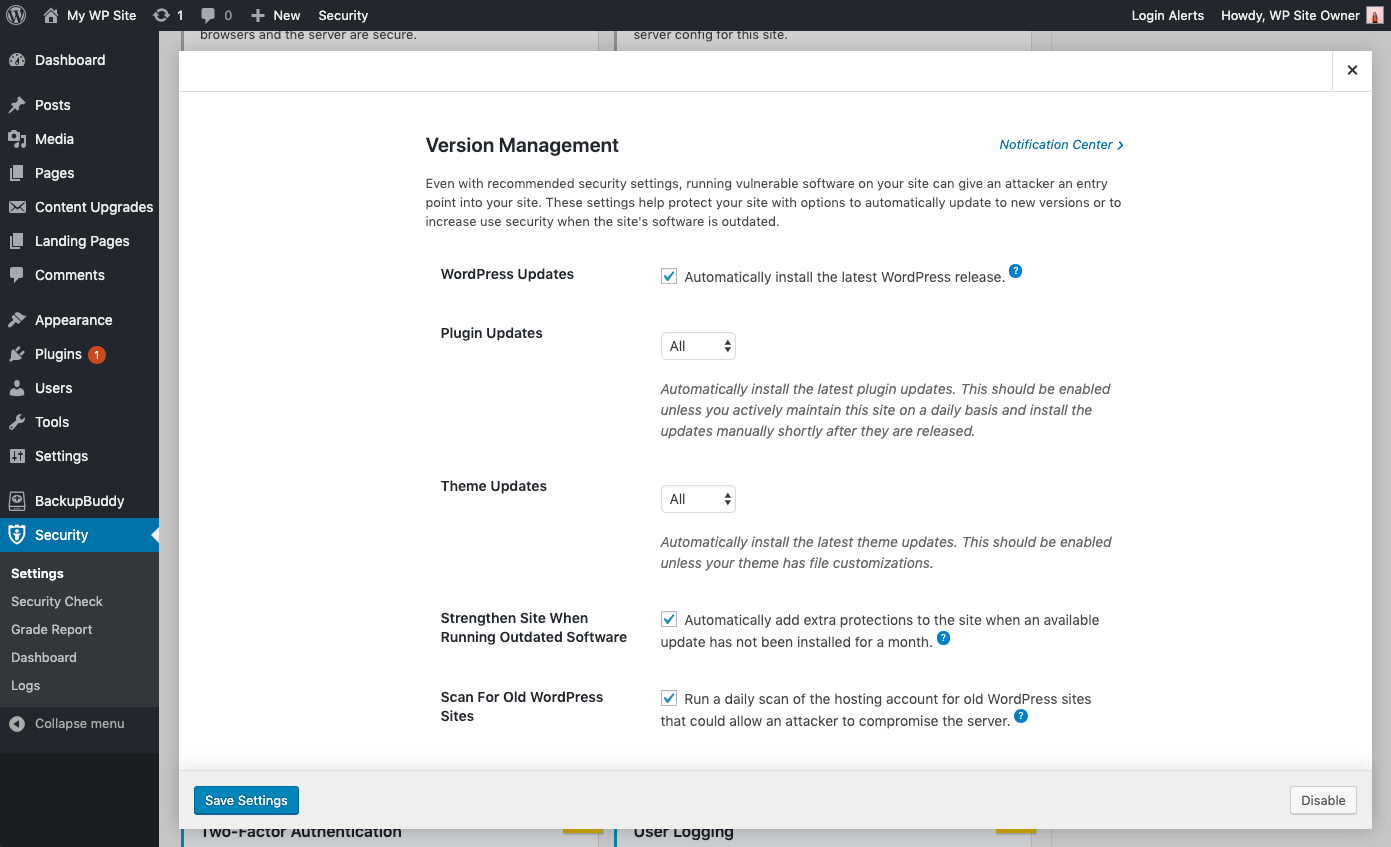
Task: Open help tooltip for Scan For Old WordPress Sites
Action: [1021, 716]
